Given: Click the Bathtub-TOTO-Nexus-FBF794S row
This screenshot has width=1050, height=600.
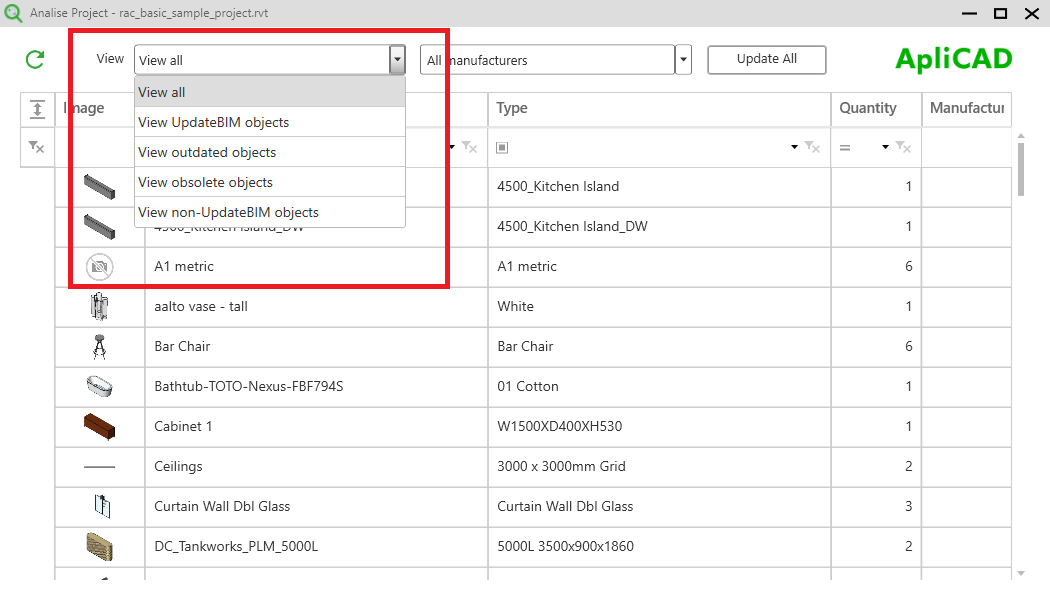Looking at the screenshot, I should tap(300, 386).
